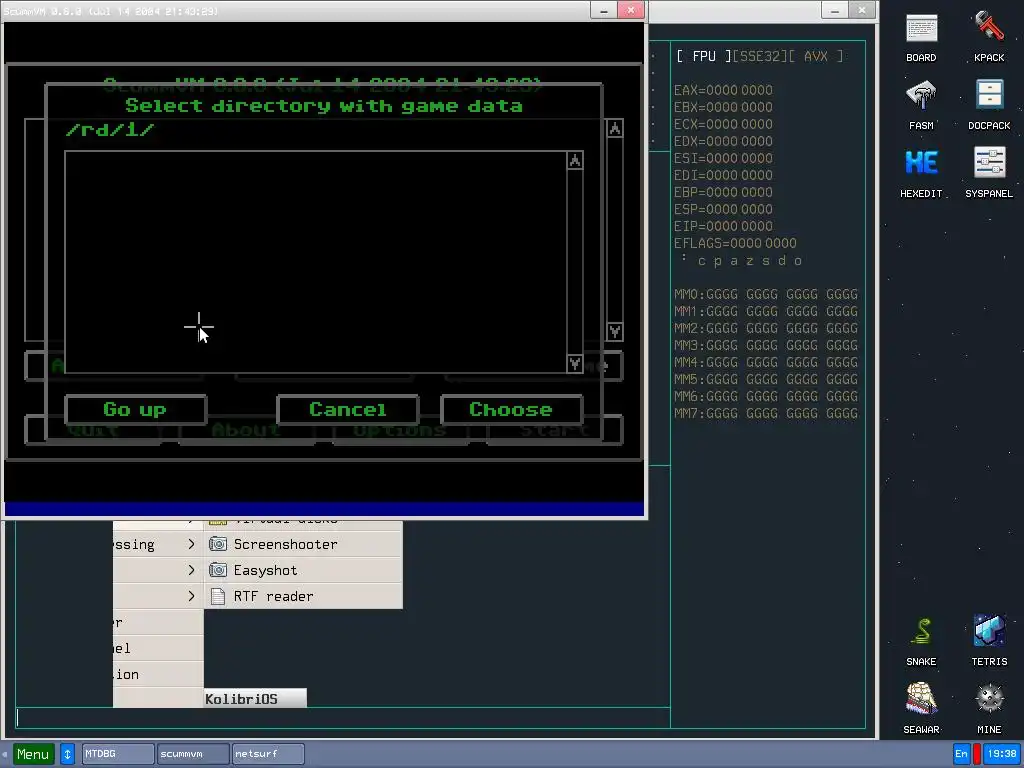Click the MM0 register row
Viewport: 1024px width, 768px height.
coord(766,295)
